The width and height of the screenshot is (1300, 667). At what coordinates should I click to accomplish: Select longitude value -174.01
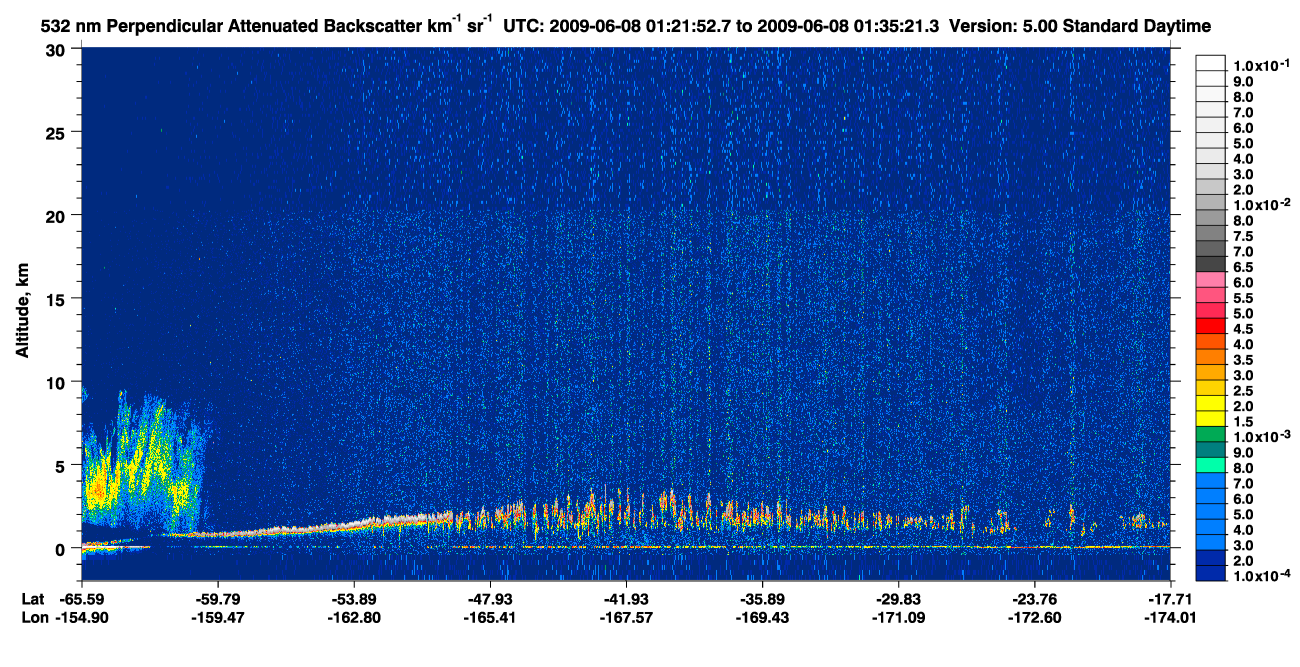pyautogui.click(x=1171, y=617)
